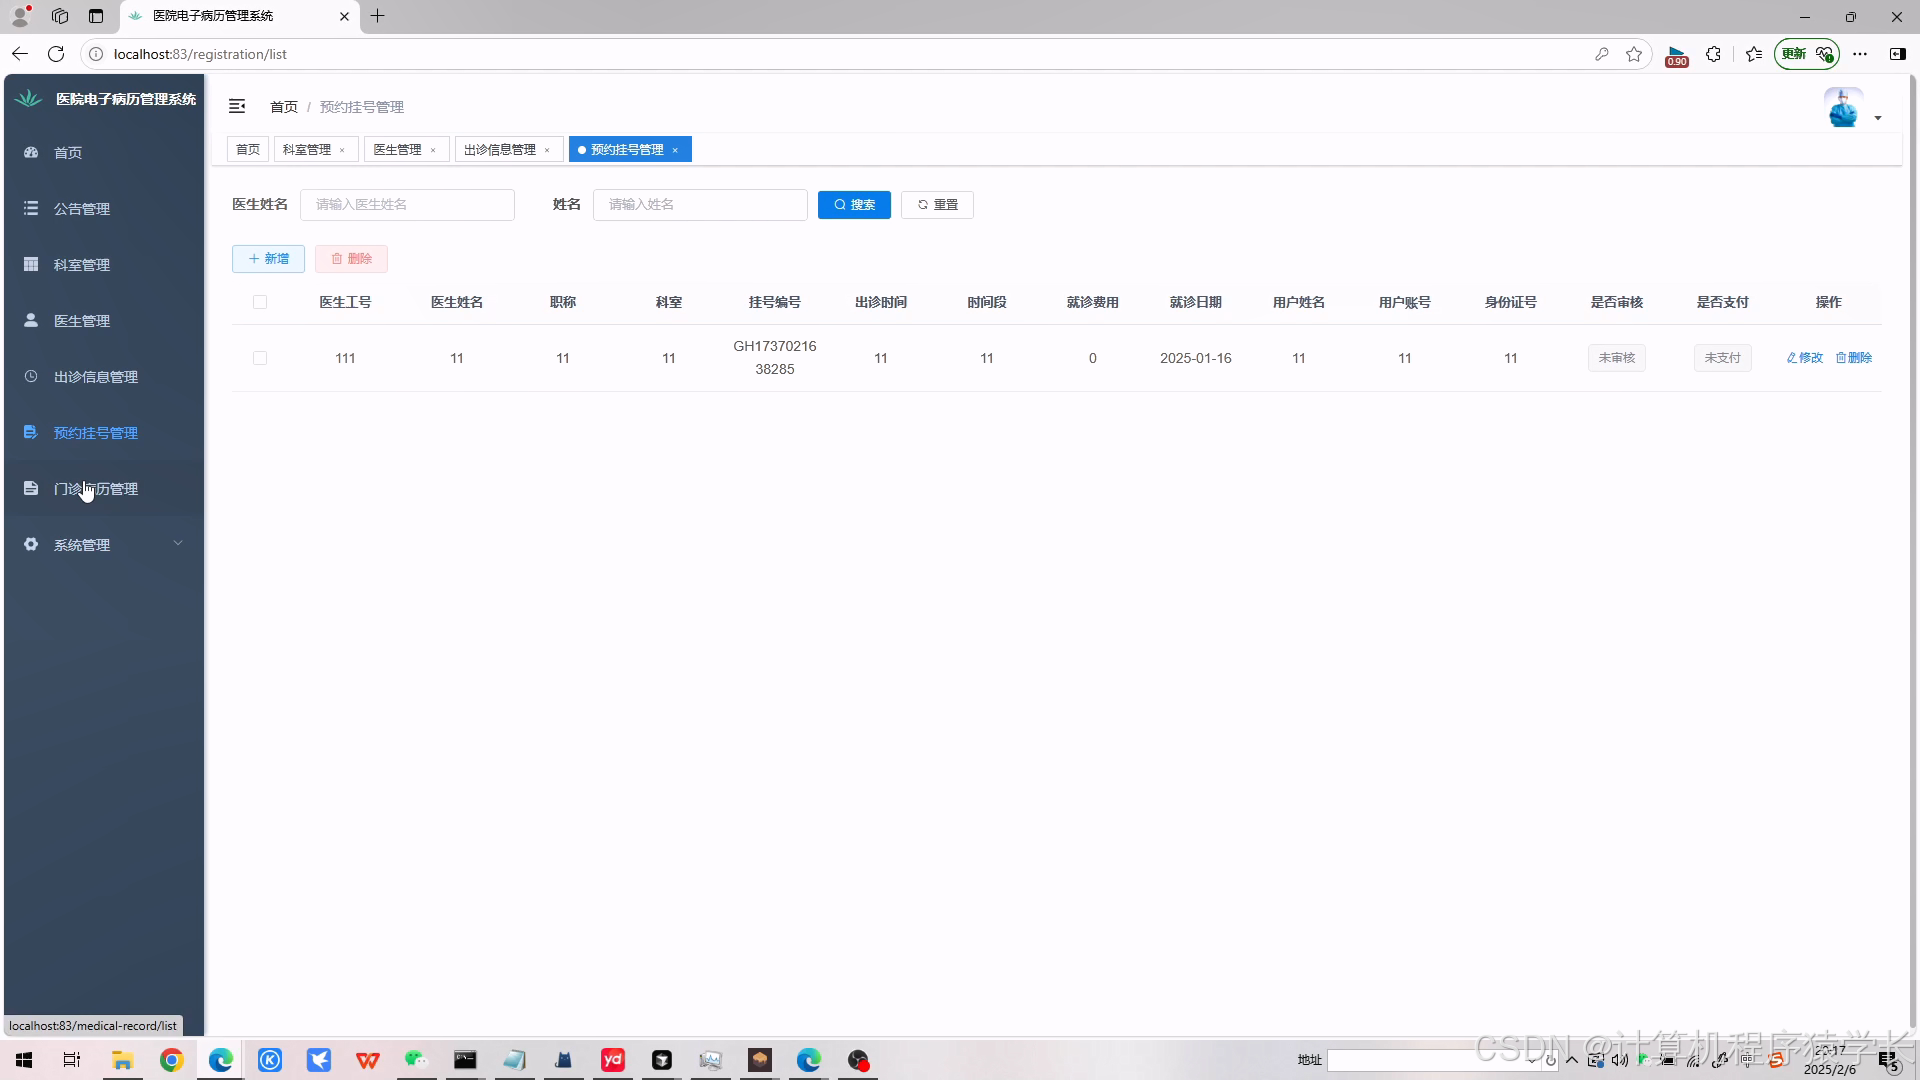This screenshot has height=1080, width=1920.
Task: Open Youdao (yd) from the taskbar
Action: (612, 1060)
